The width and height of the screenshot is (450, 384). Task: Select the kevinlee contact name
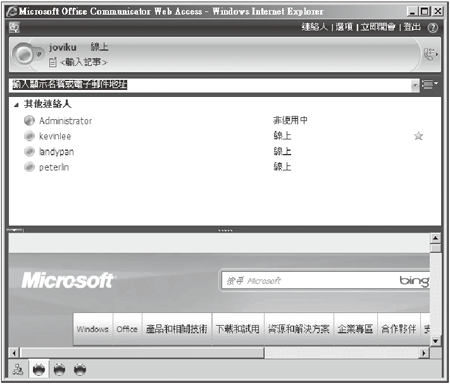click(x=55, y=136)
